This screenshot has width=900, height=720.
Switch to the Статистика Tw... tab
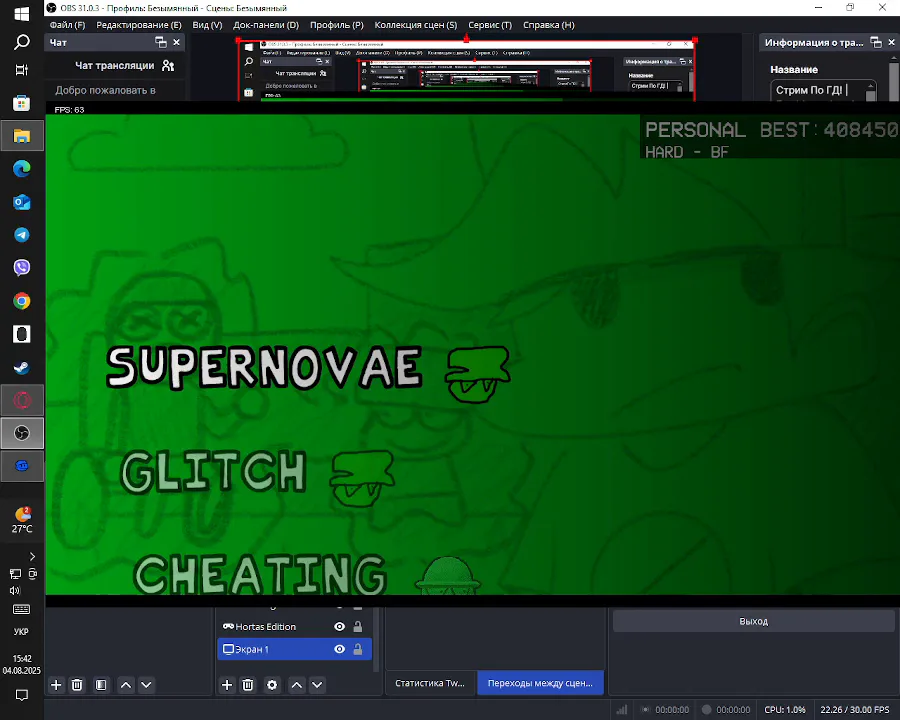click(x=430, y=683)
